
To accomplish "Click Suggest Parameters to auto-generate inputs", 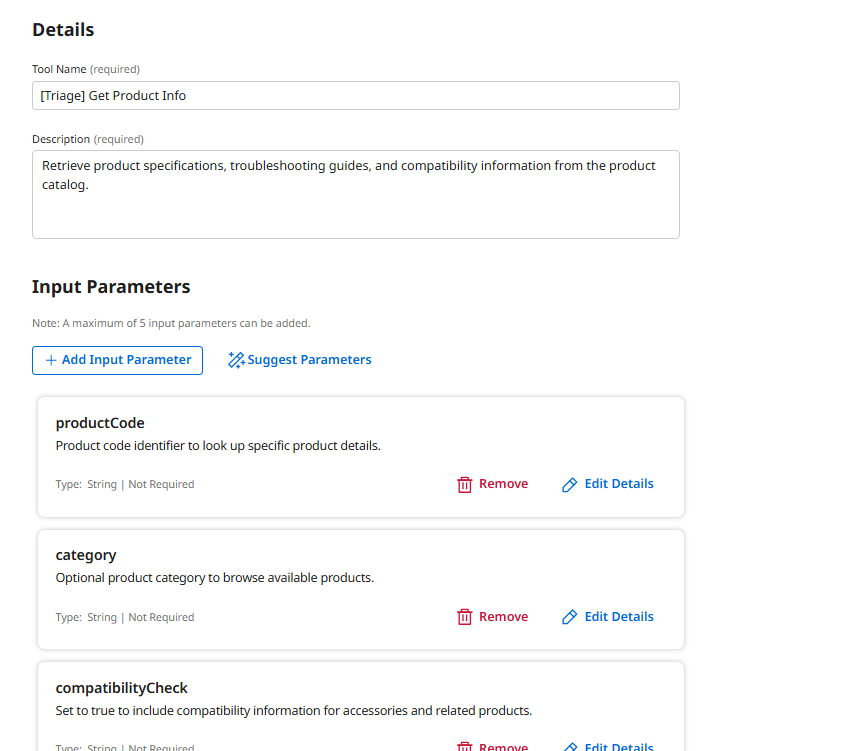I will [299, 359].
